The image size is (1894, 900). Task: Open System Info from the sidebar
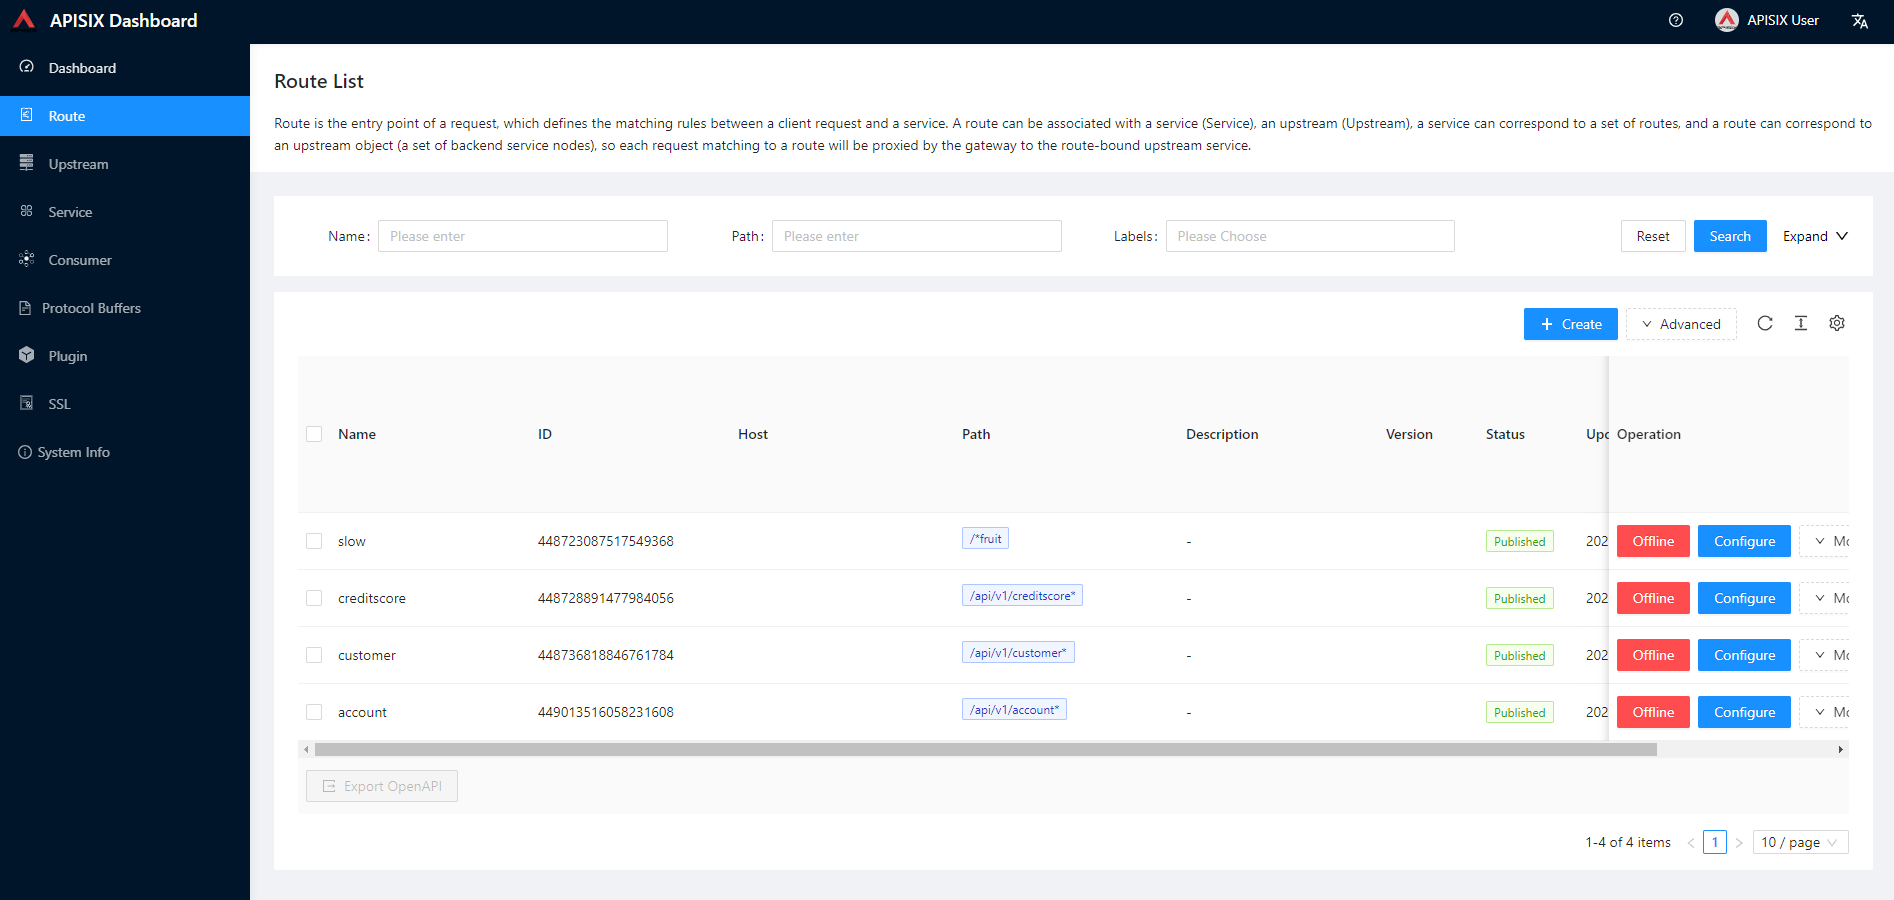[x=73, y=451]
